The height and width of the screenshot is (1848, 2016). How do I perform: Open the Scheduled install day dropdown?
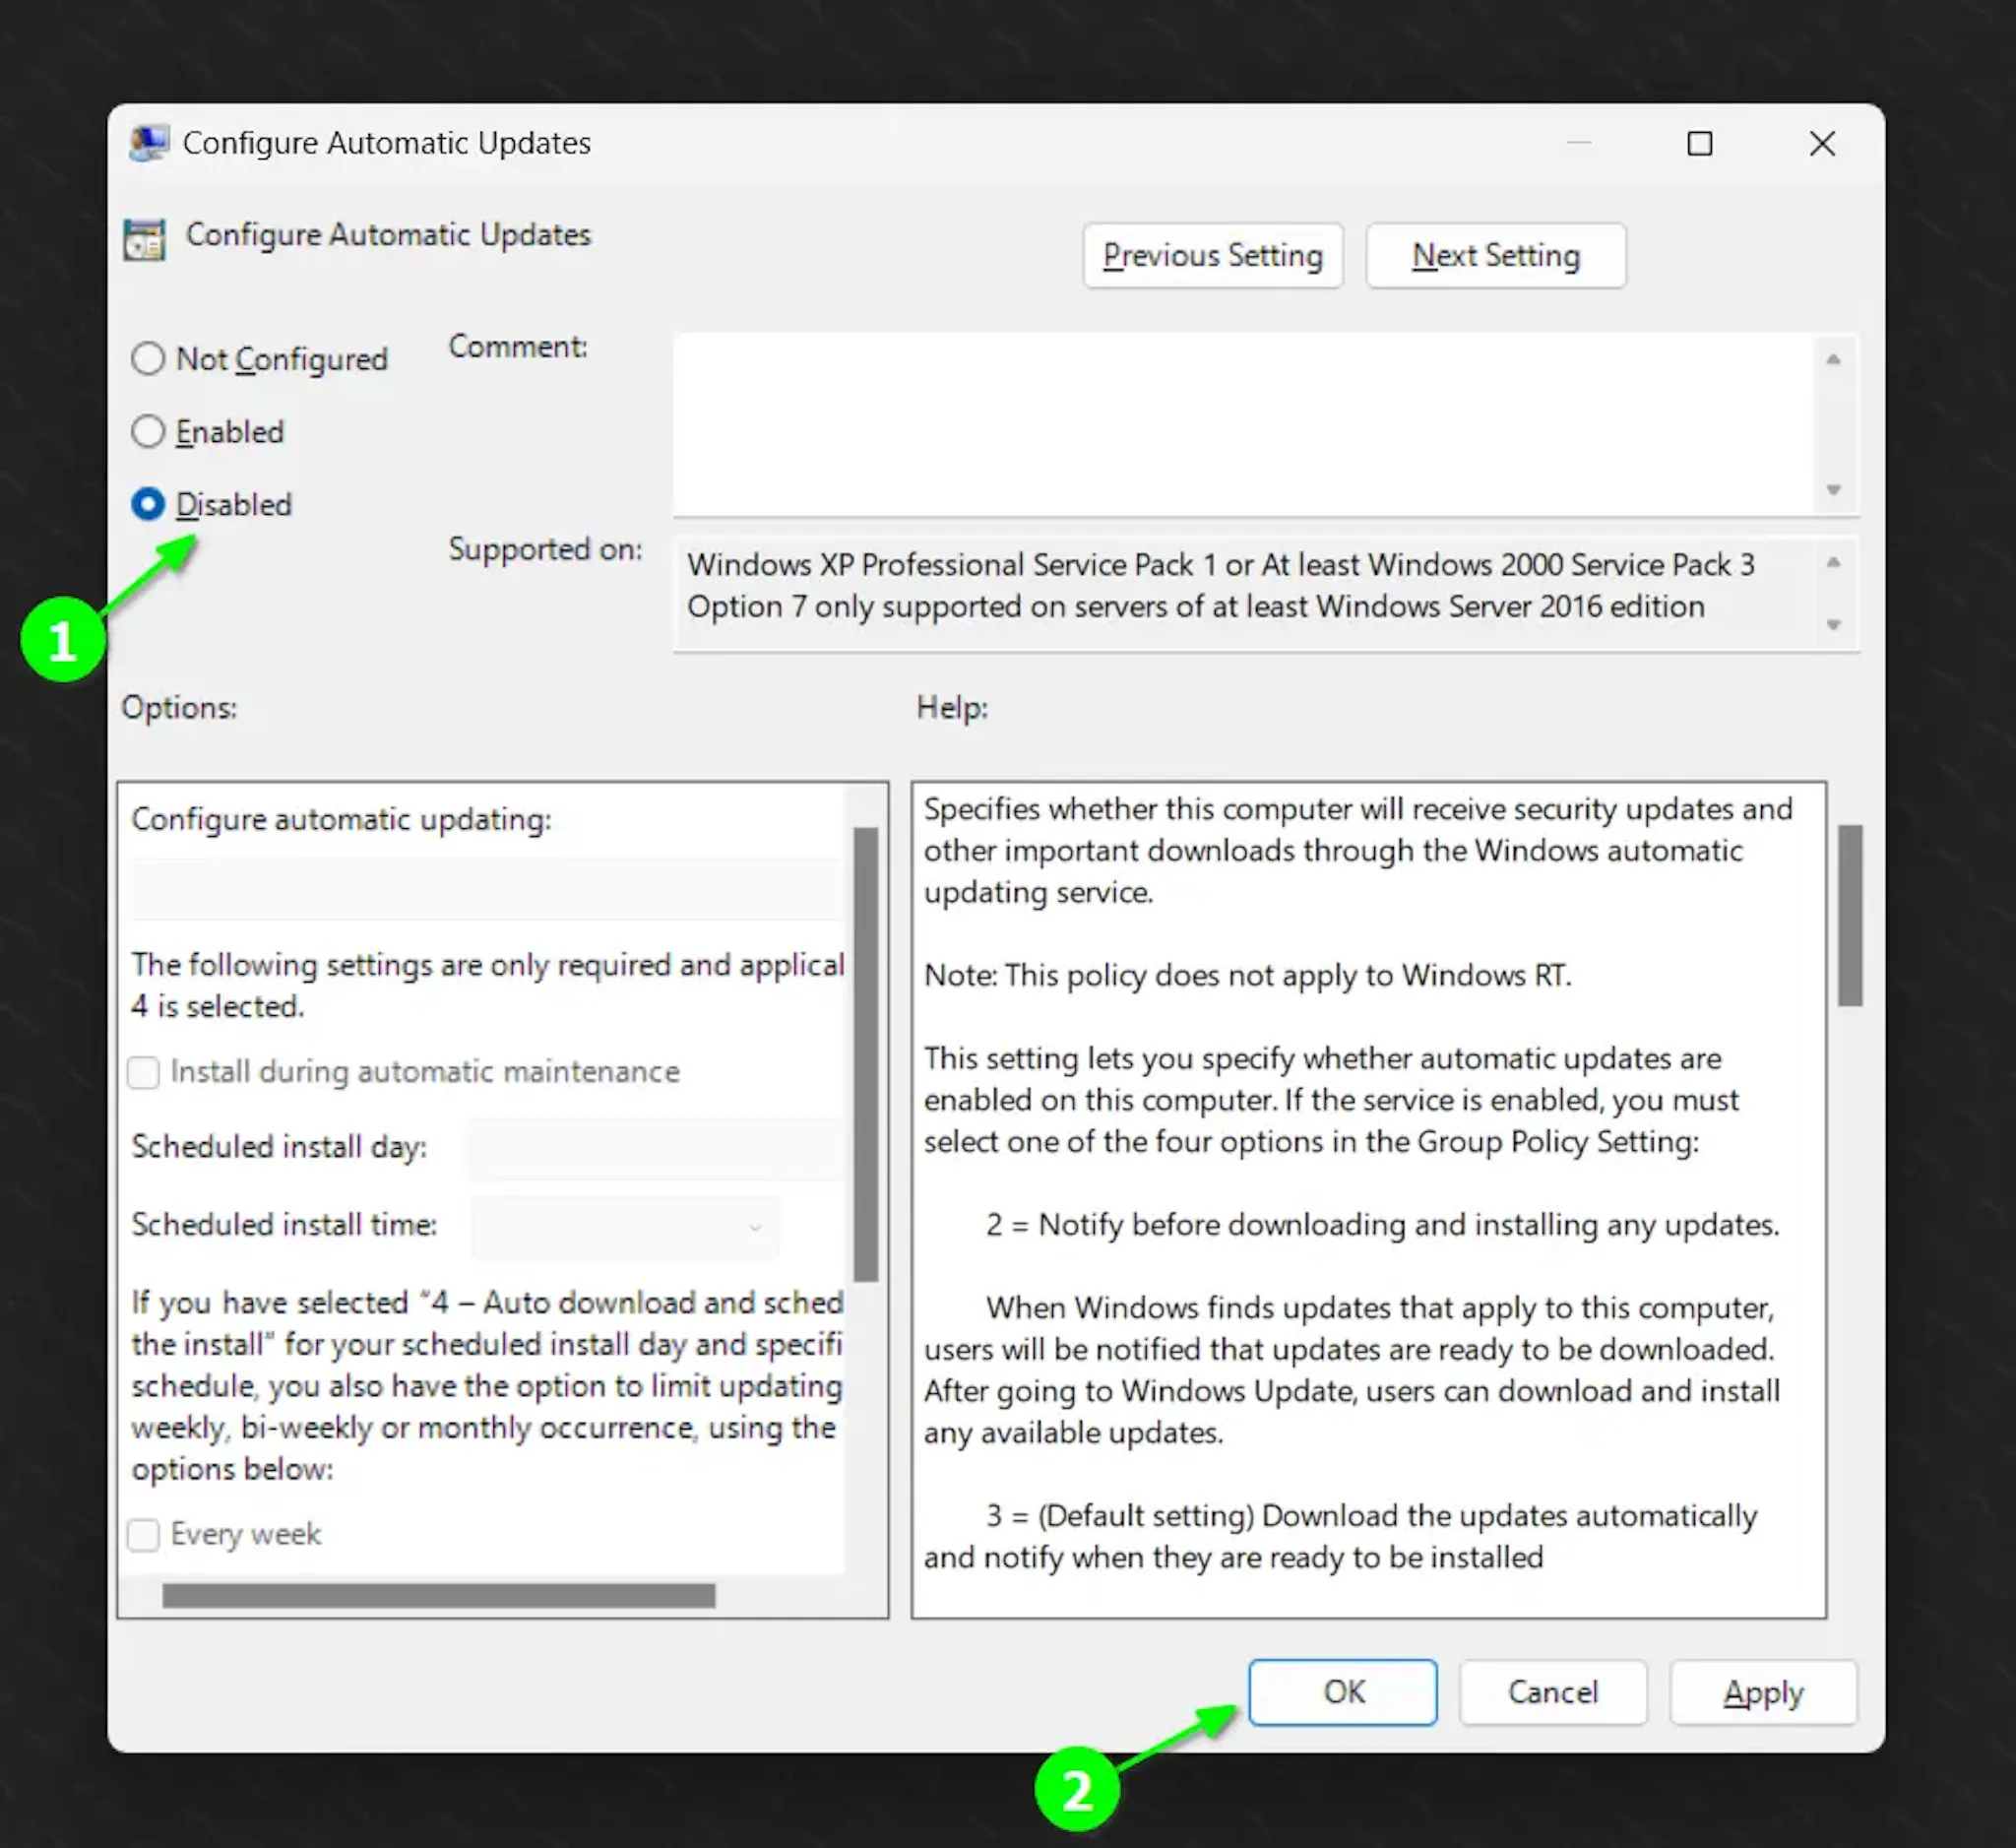tap(656, 1148)
